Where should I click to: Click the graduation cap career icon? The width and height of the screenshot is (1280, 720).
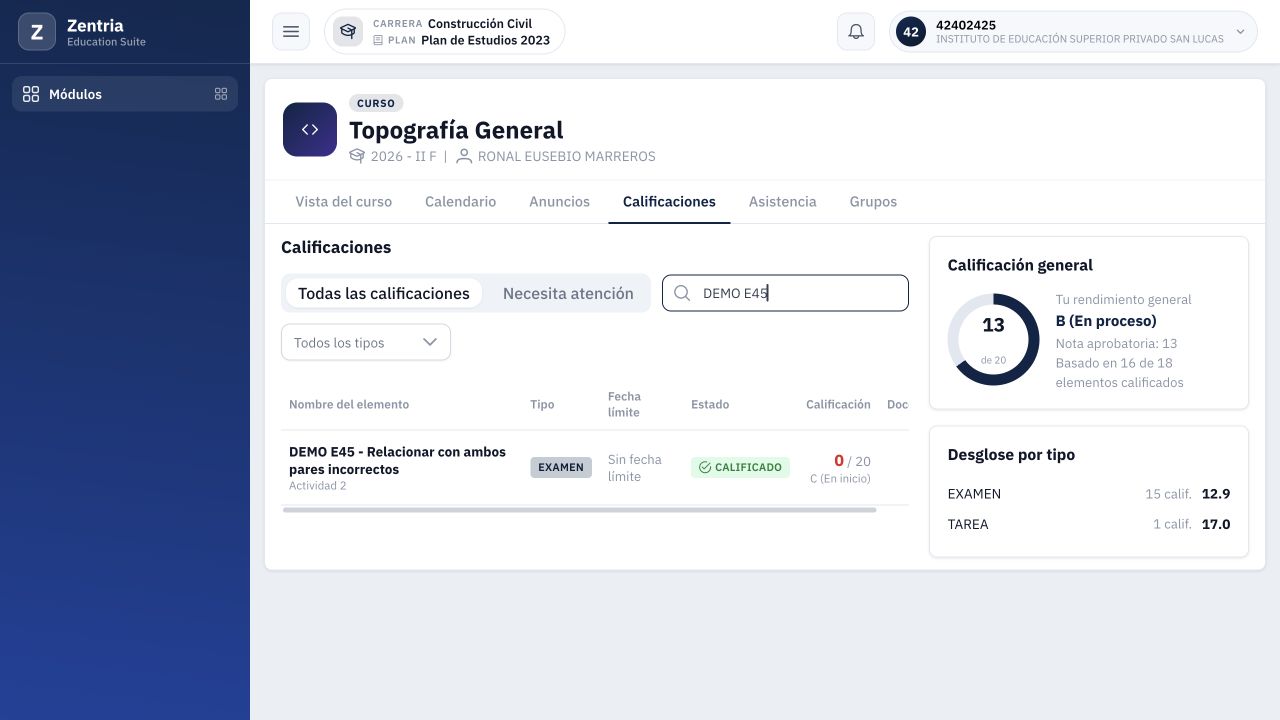pos(348,32)
